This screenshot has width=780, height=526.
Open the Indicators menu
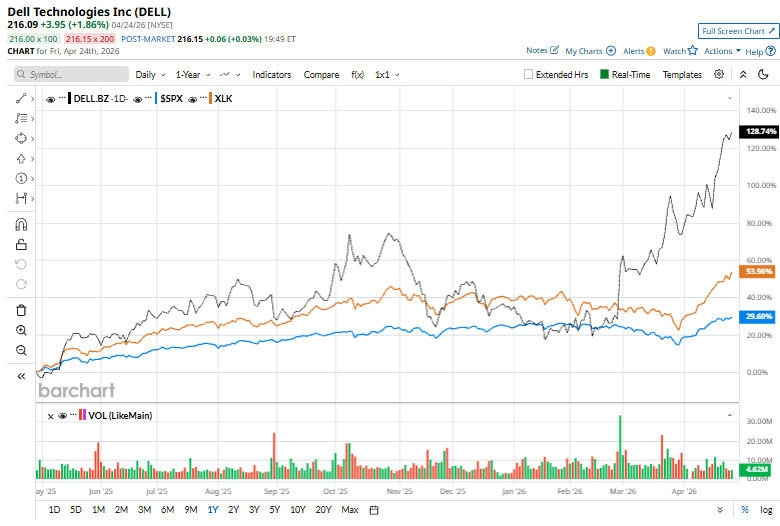pyautogui.click(x=272, y=75)
